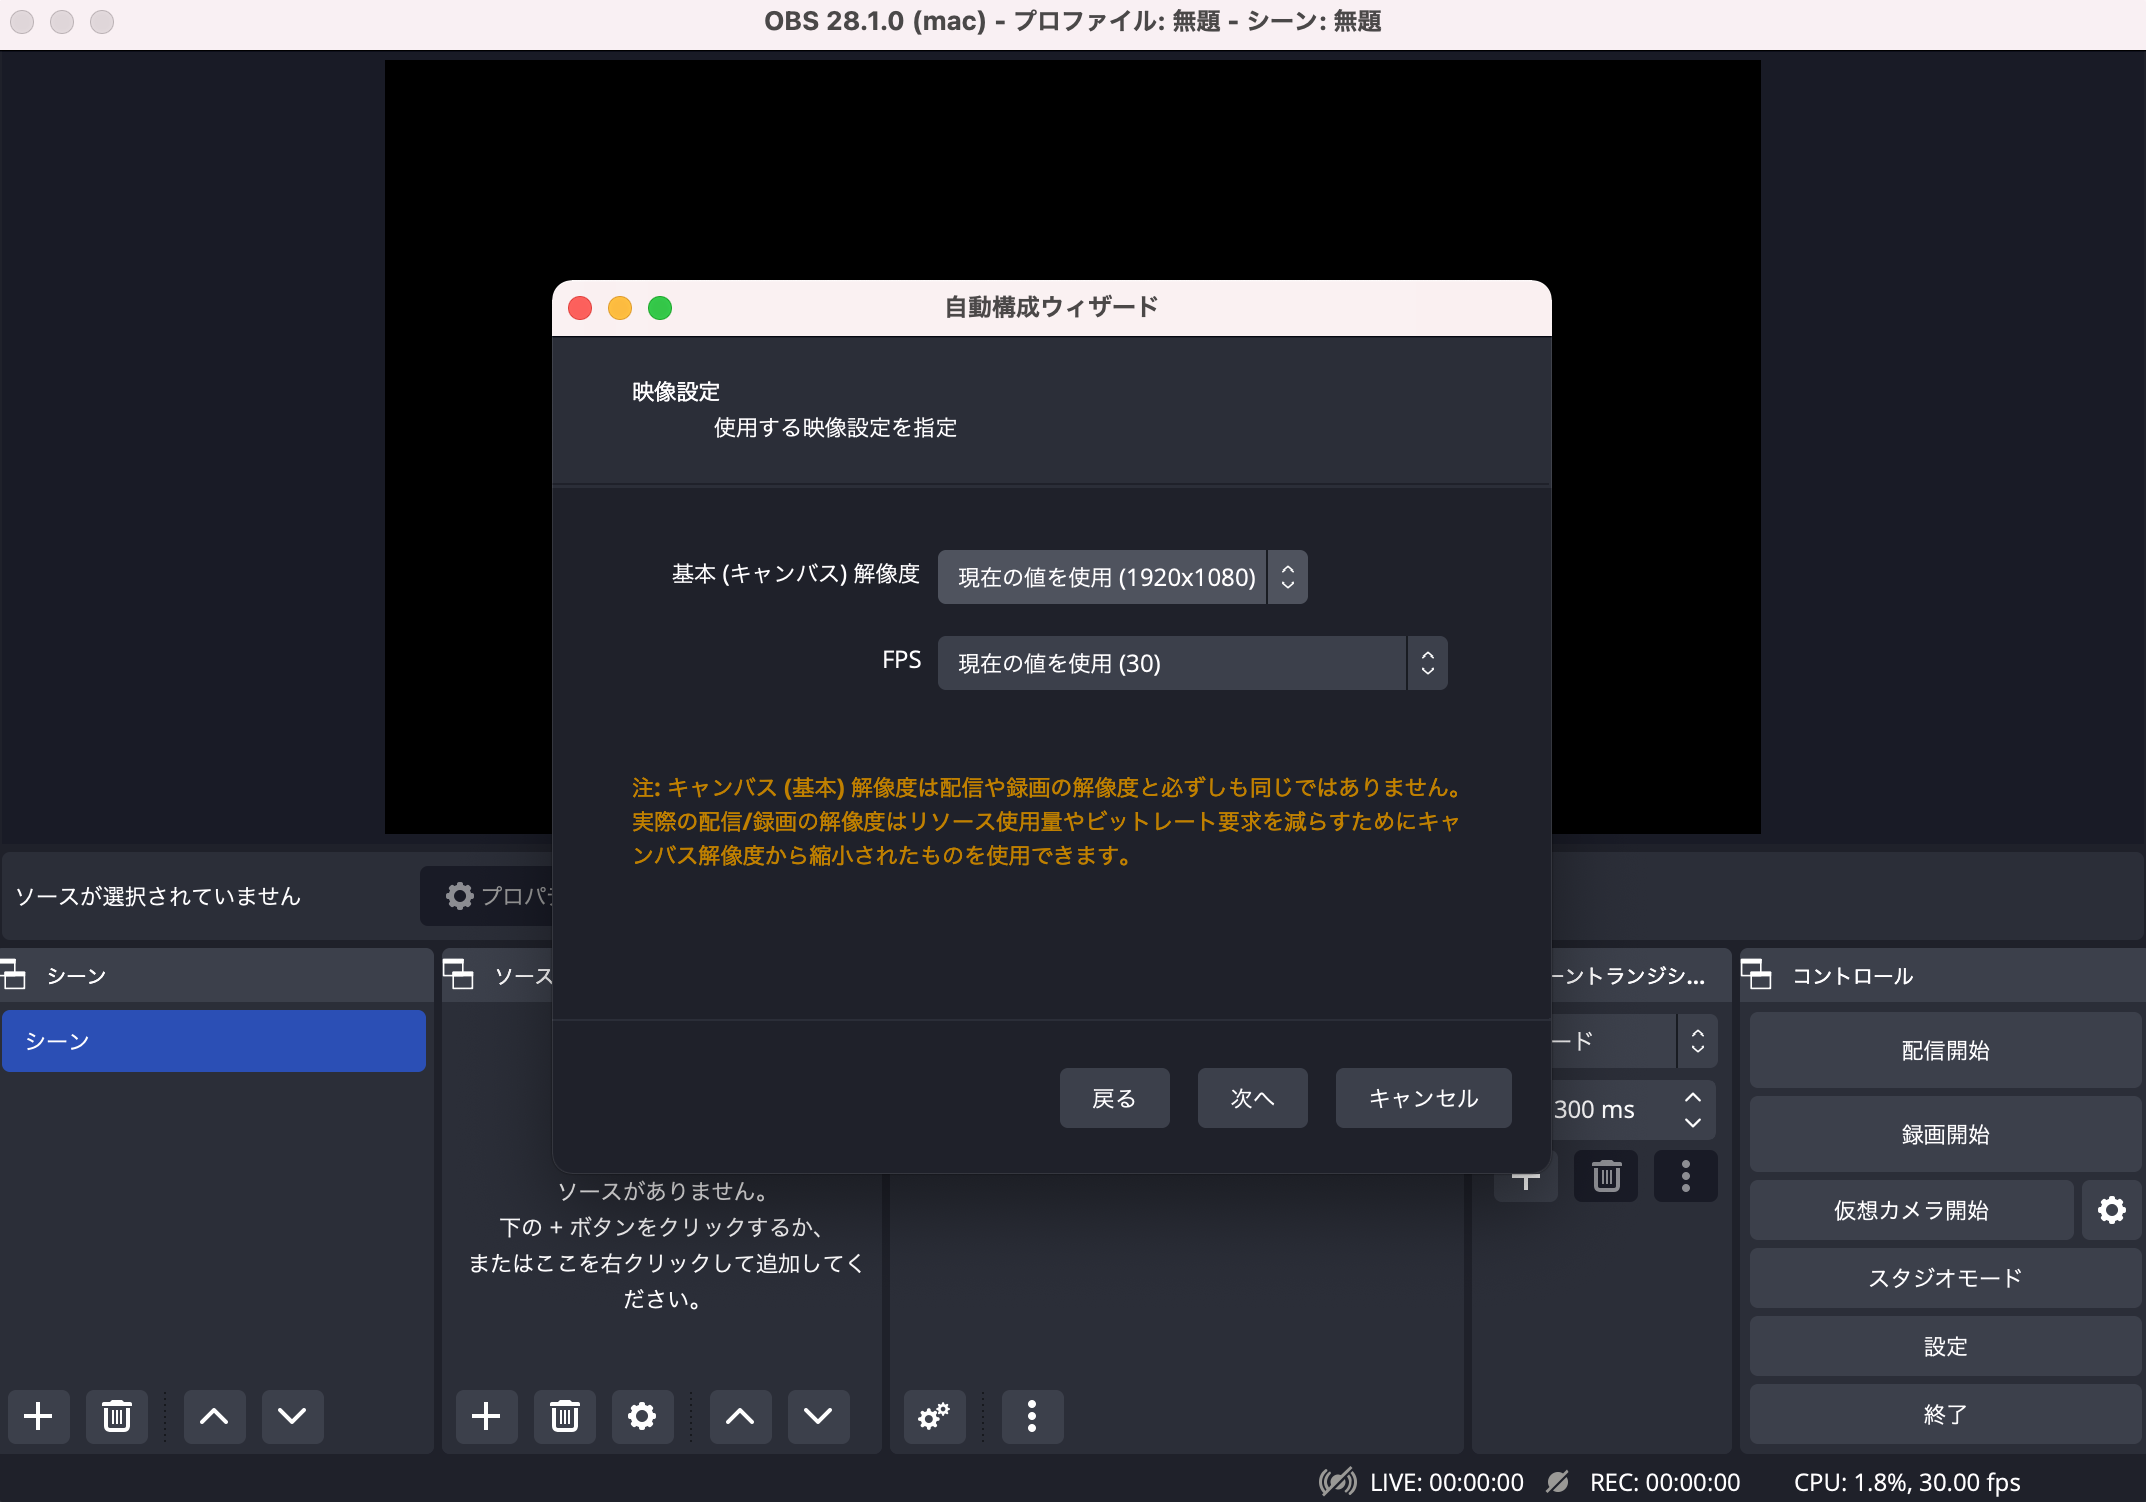Open source properties gear icon
The height and width of the screenshot is (1502, 2146).
(x=642, y=1416)
